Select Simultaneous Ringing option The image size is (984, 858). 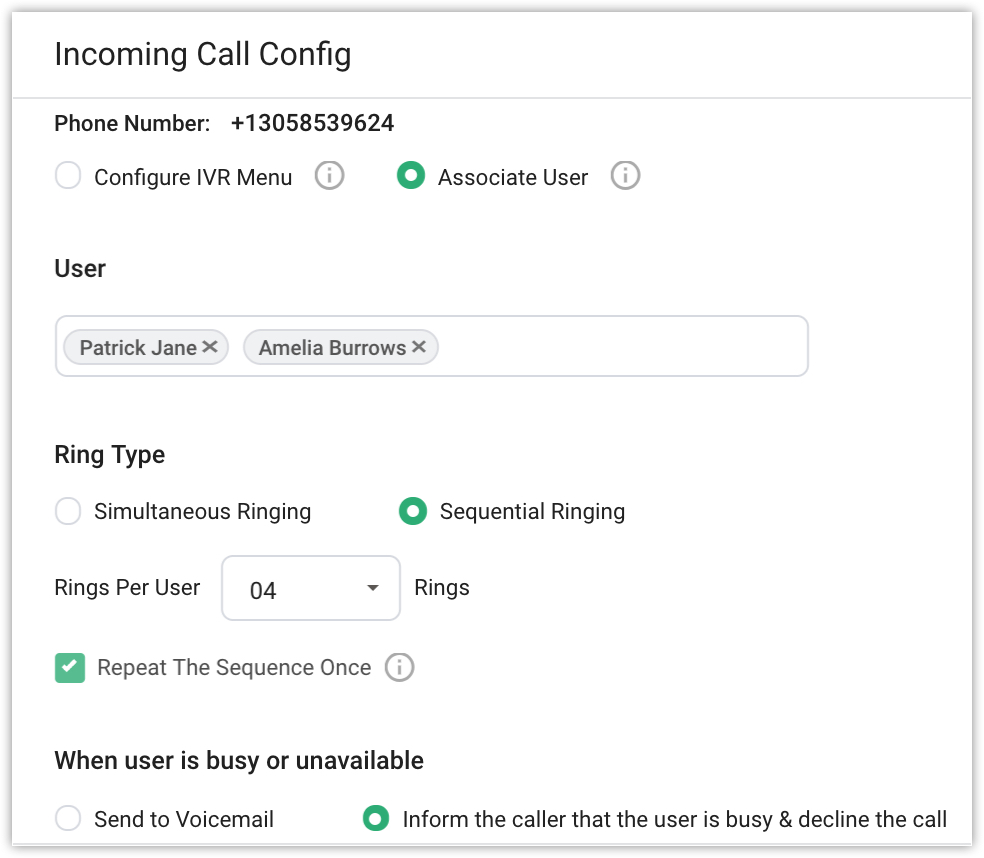(68, 512)
